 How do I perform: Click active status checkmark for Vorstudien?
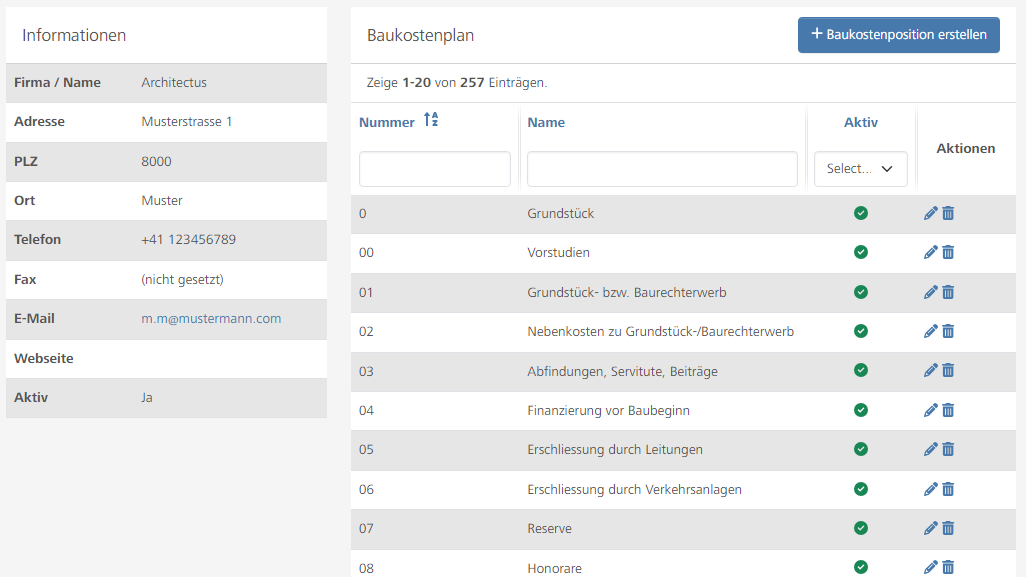[860, 252]
